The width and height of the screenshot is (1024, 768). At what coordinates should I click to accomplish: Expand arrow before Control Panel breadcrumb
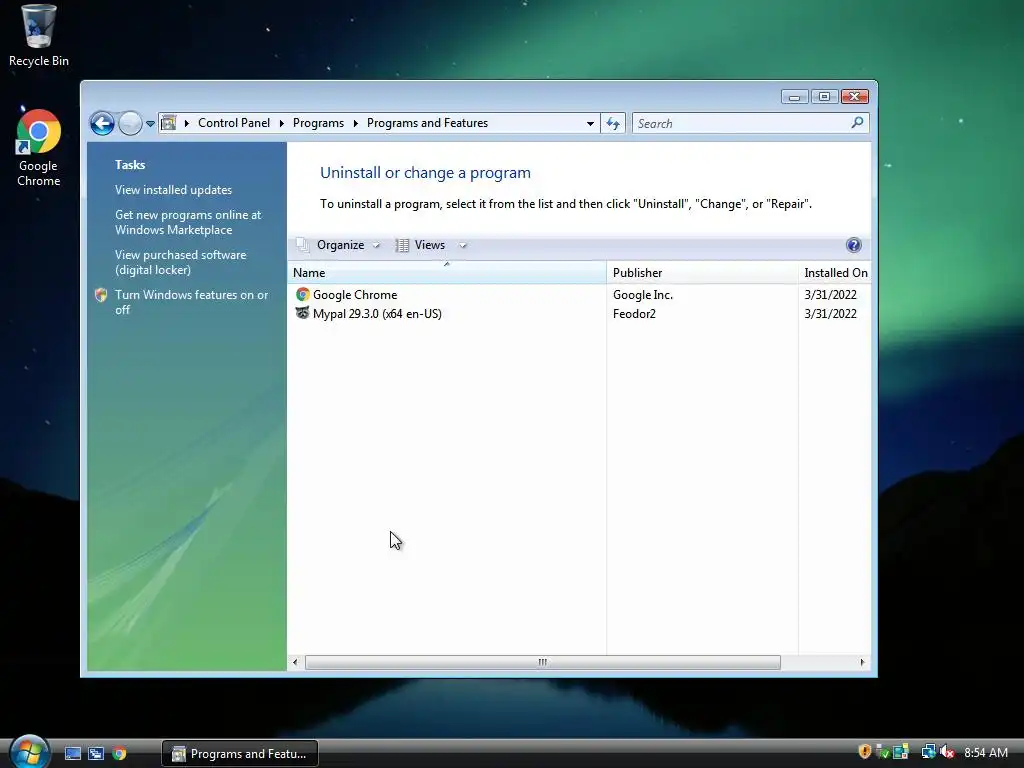pos(187,123)
